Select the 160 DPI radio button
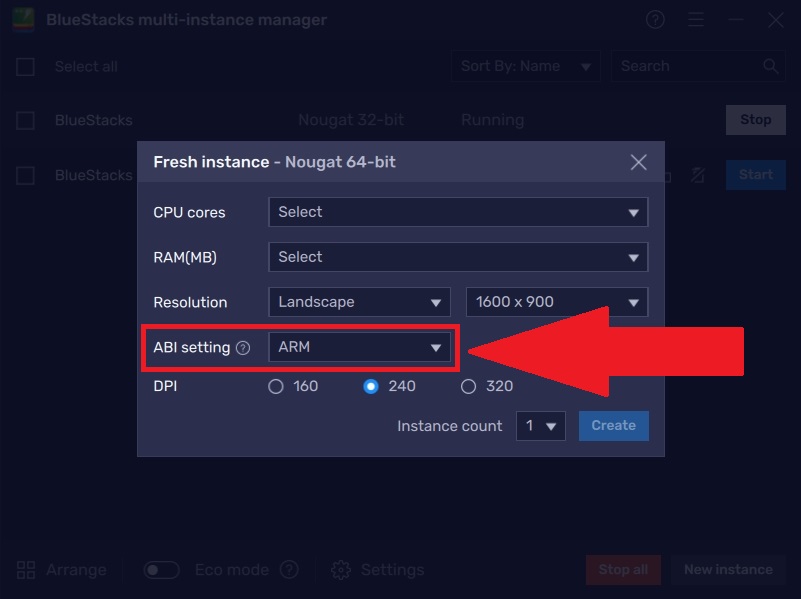Viewport: 801px width, 599px height. [x=276, y=387]
